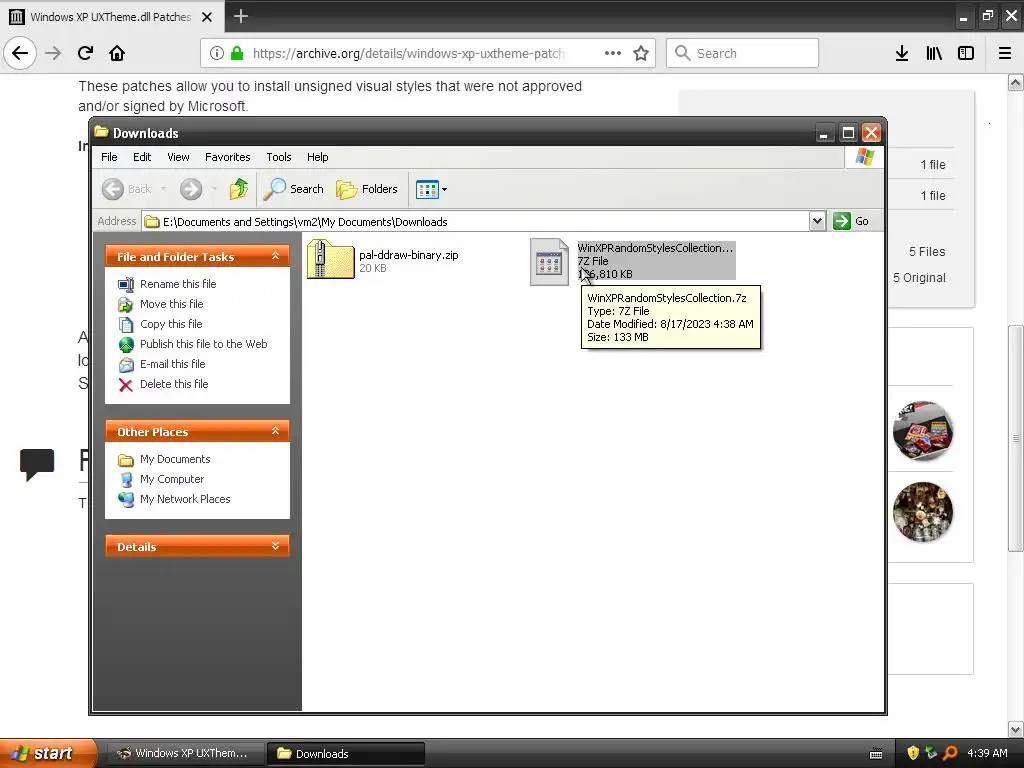Click the Firefox URL address field

pos(408,54)
